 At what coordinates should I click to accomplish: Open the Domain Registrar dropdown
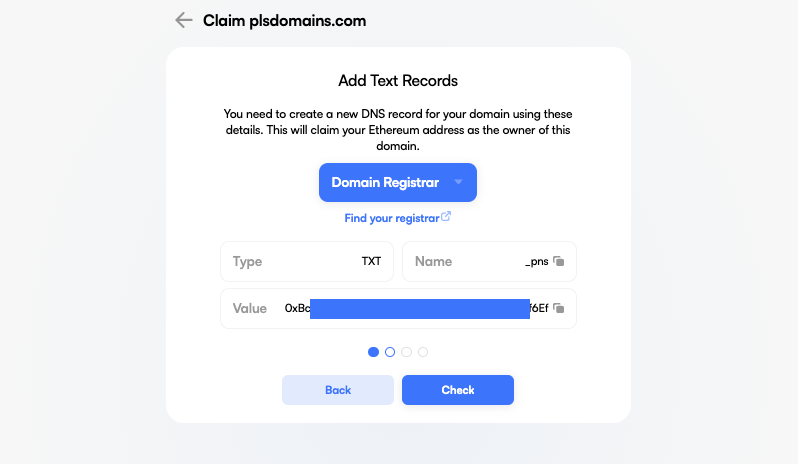coord(397,182)
